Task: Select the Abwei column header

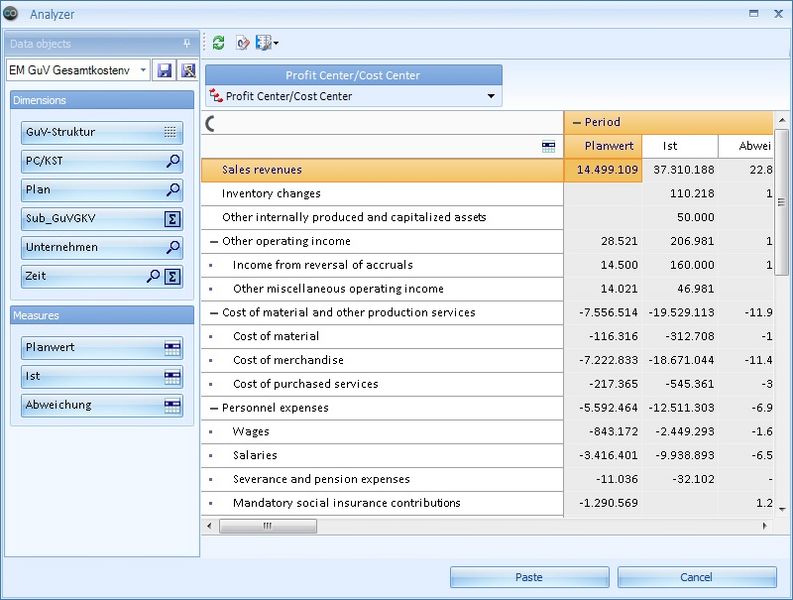Action: 746,146
